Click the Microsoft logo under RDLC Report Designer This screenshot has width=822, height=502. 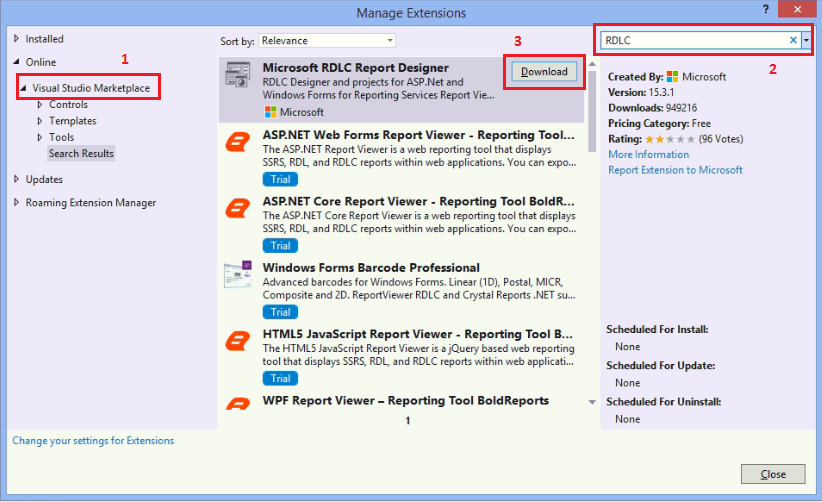click(271, 112)
